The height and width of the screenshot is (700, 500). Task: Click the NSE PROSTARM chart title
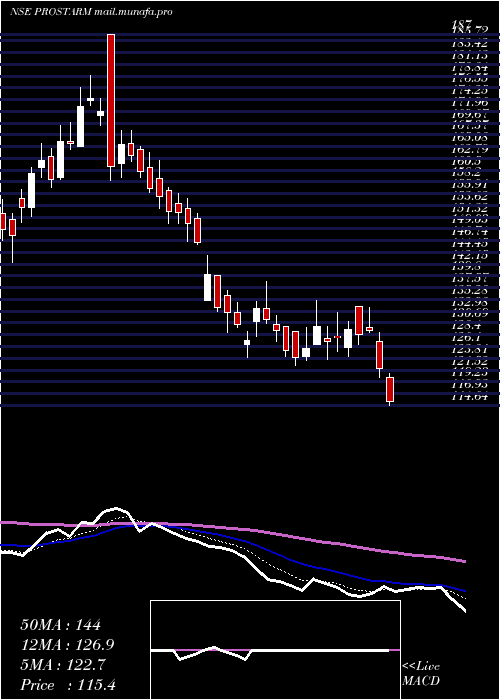pyautogui.click(x=91, y=12)
